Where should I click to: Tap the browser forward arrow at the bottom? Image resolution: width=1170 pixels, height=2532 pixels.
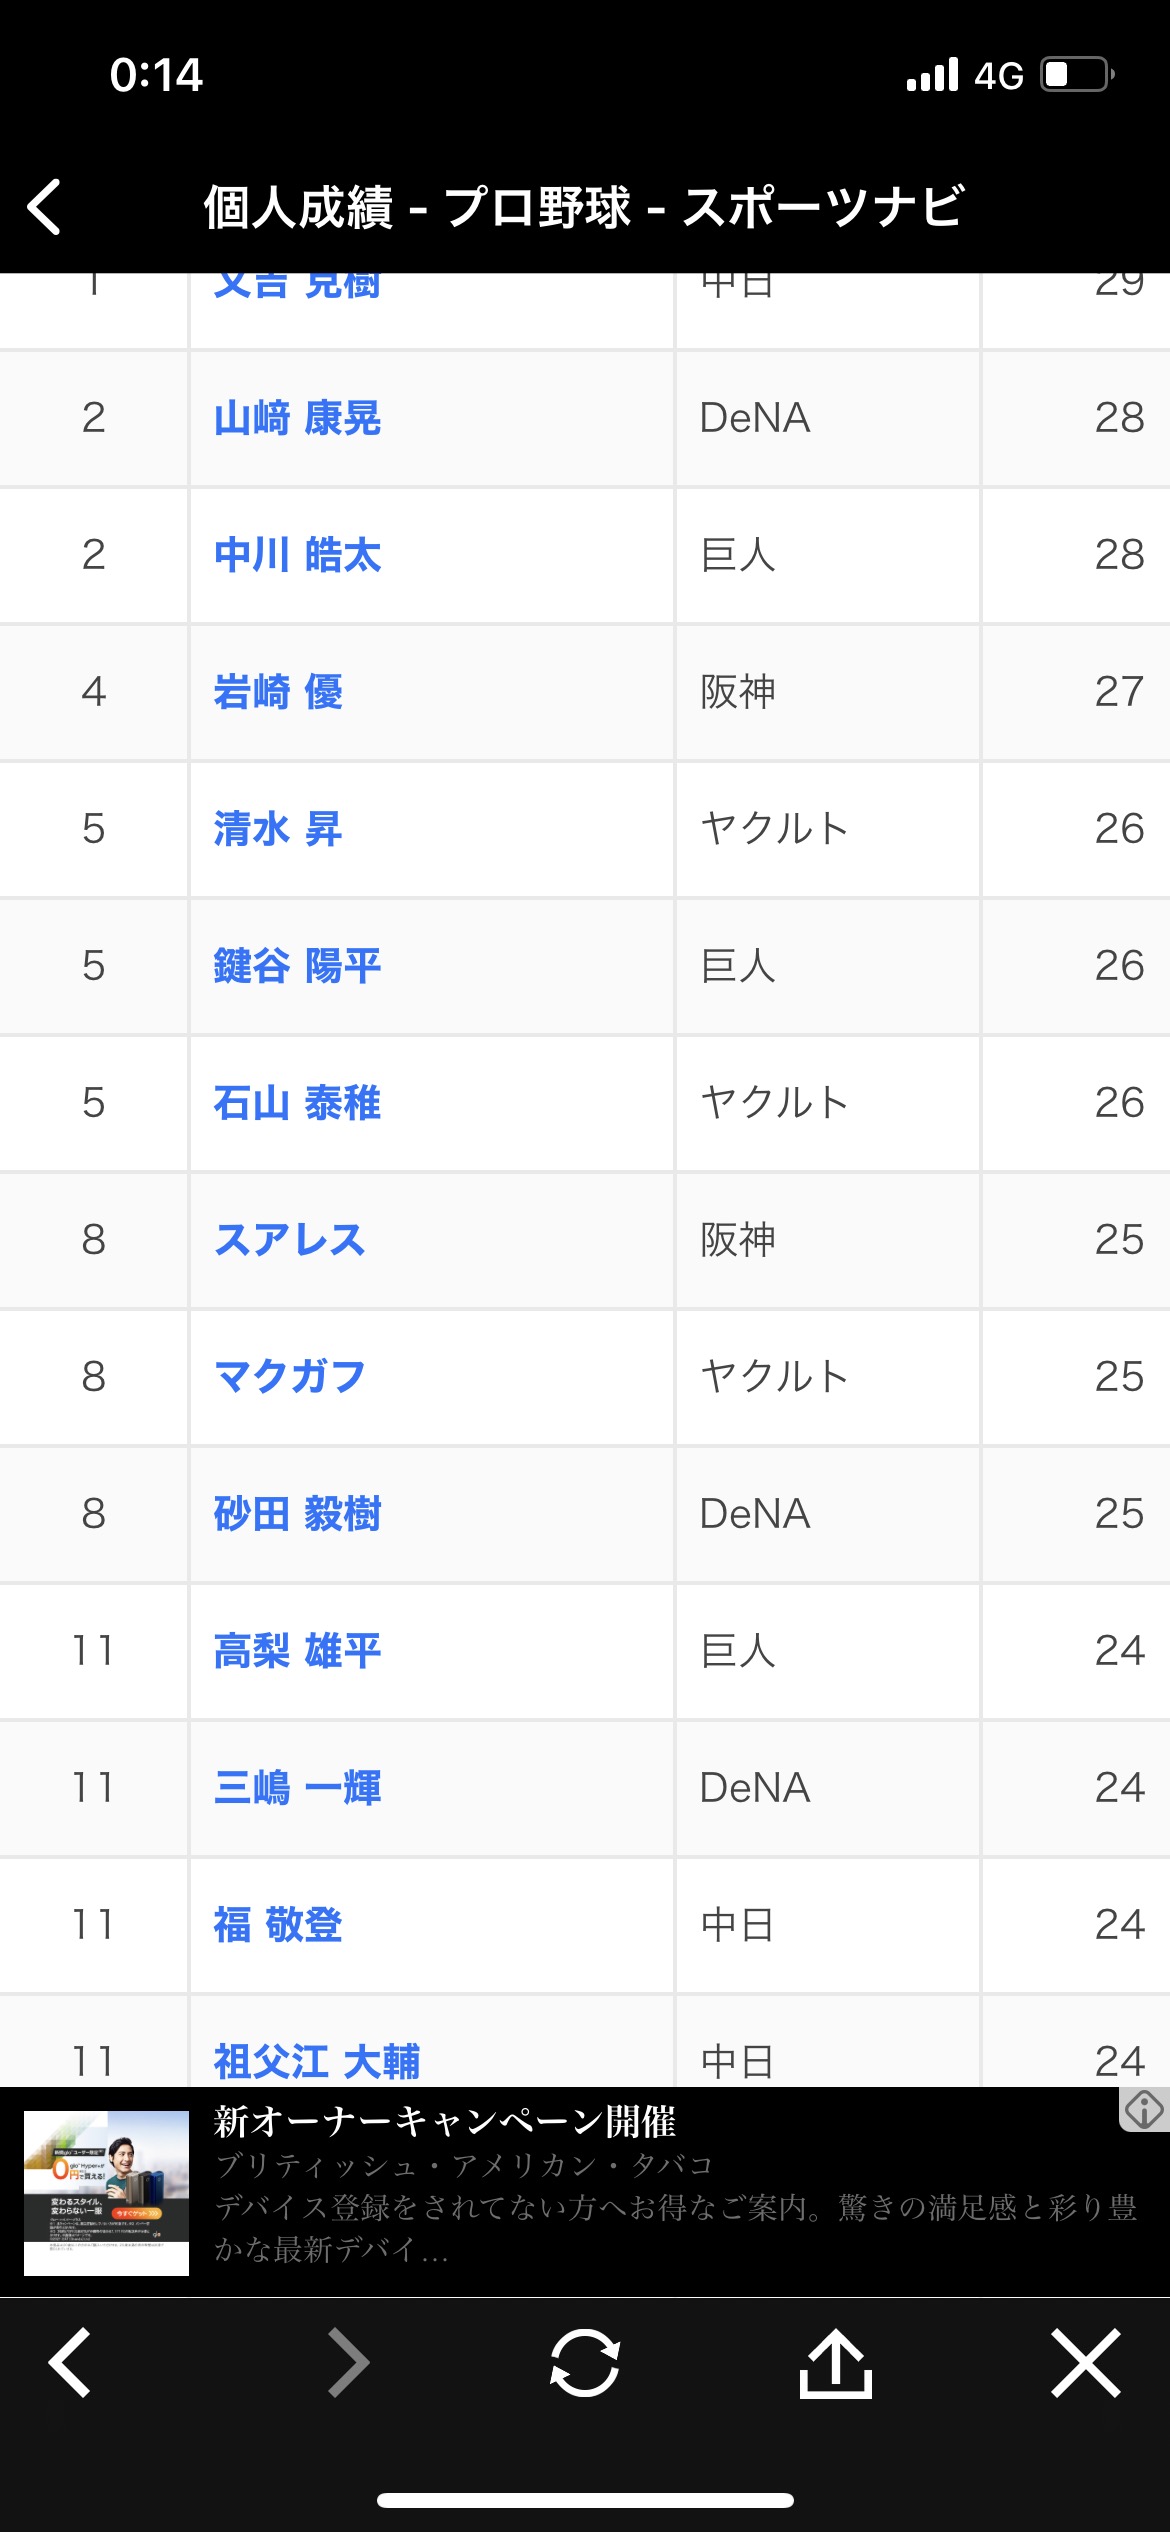point(349,2363)
